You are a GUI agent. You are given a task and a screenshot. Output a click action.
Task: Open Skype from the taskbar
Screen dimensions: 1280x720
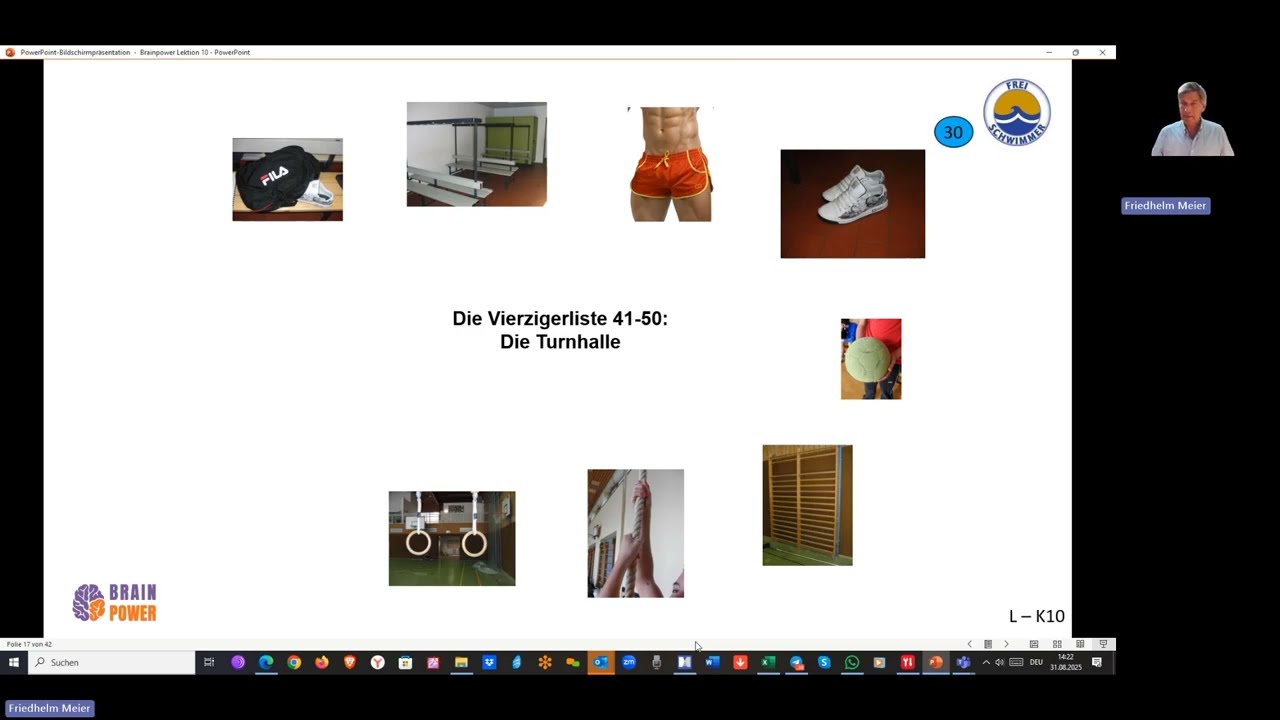[824, 662]
